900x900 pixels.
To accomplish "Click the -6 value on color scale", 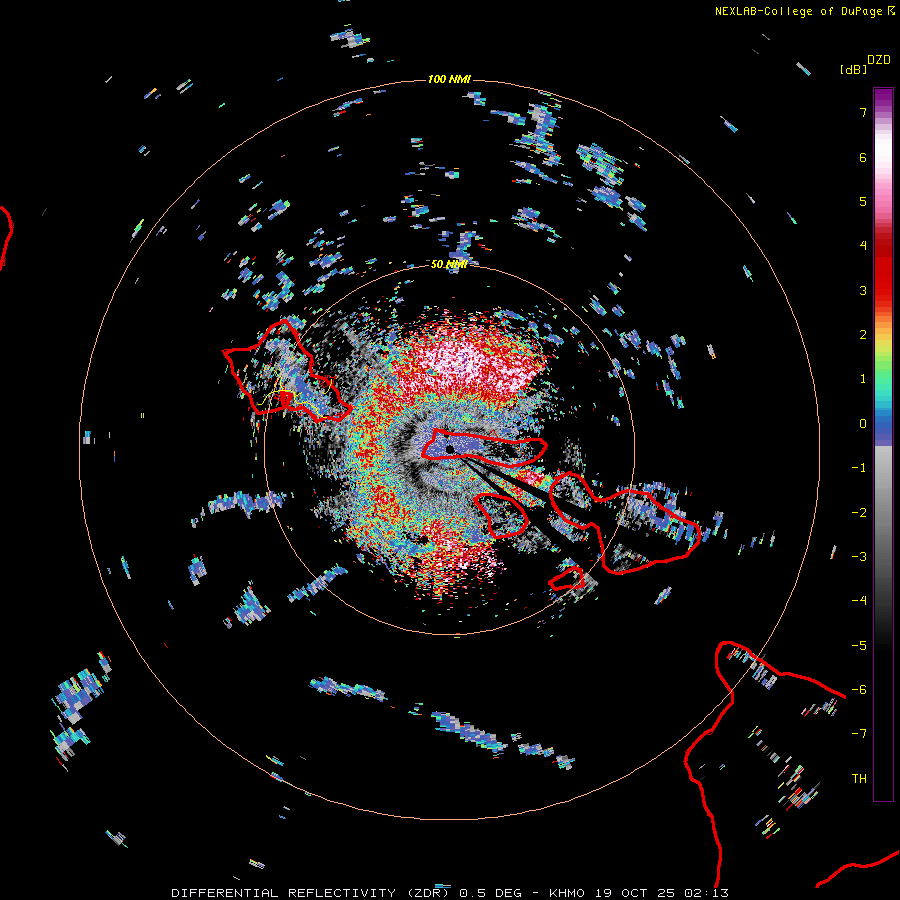I will pyautogui.click(x=859, y=690).
